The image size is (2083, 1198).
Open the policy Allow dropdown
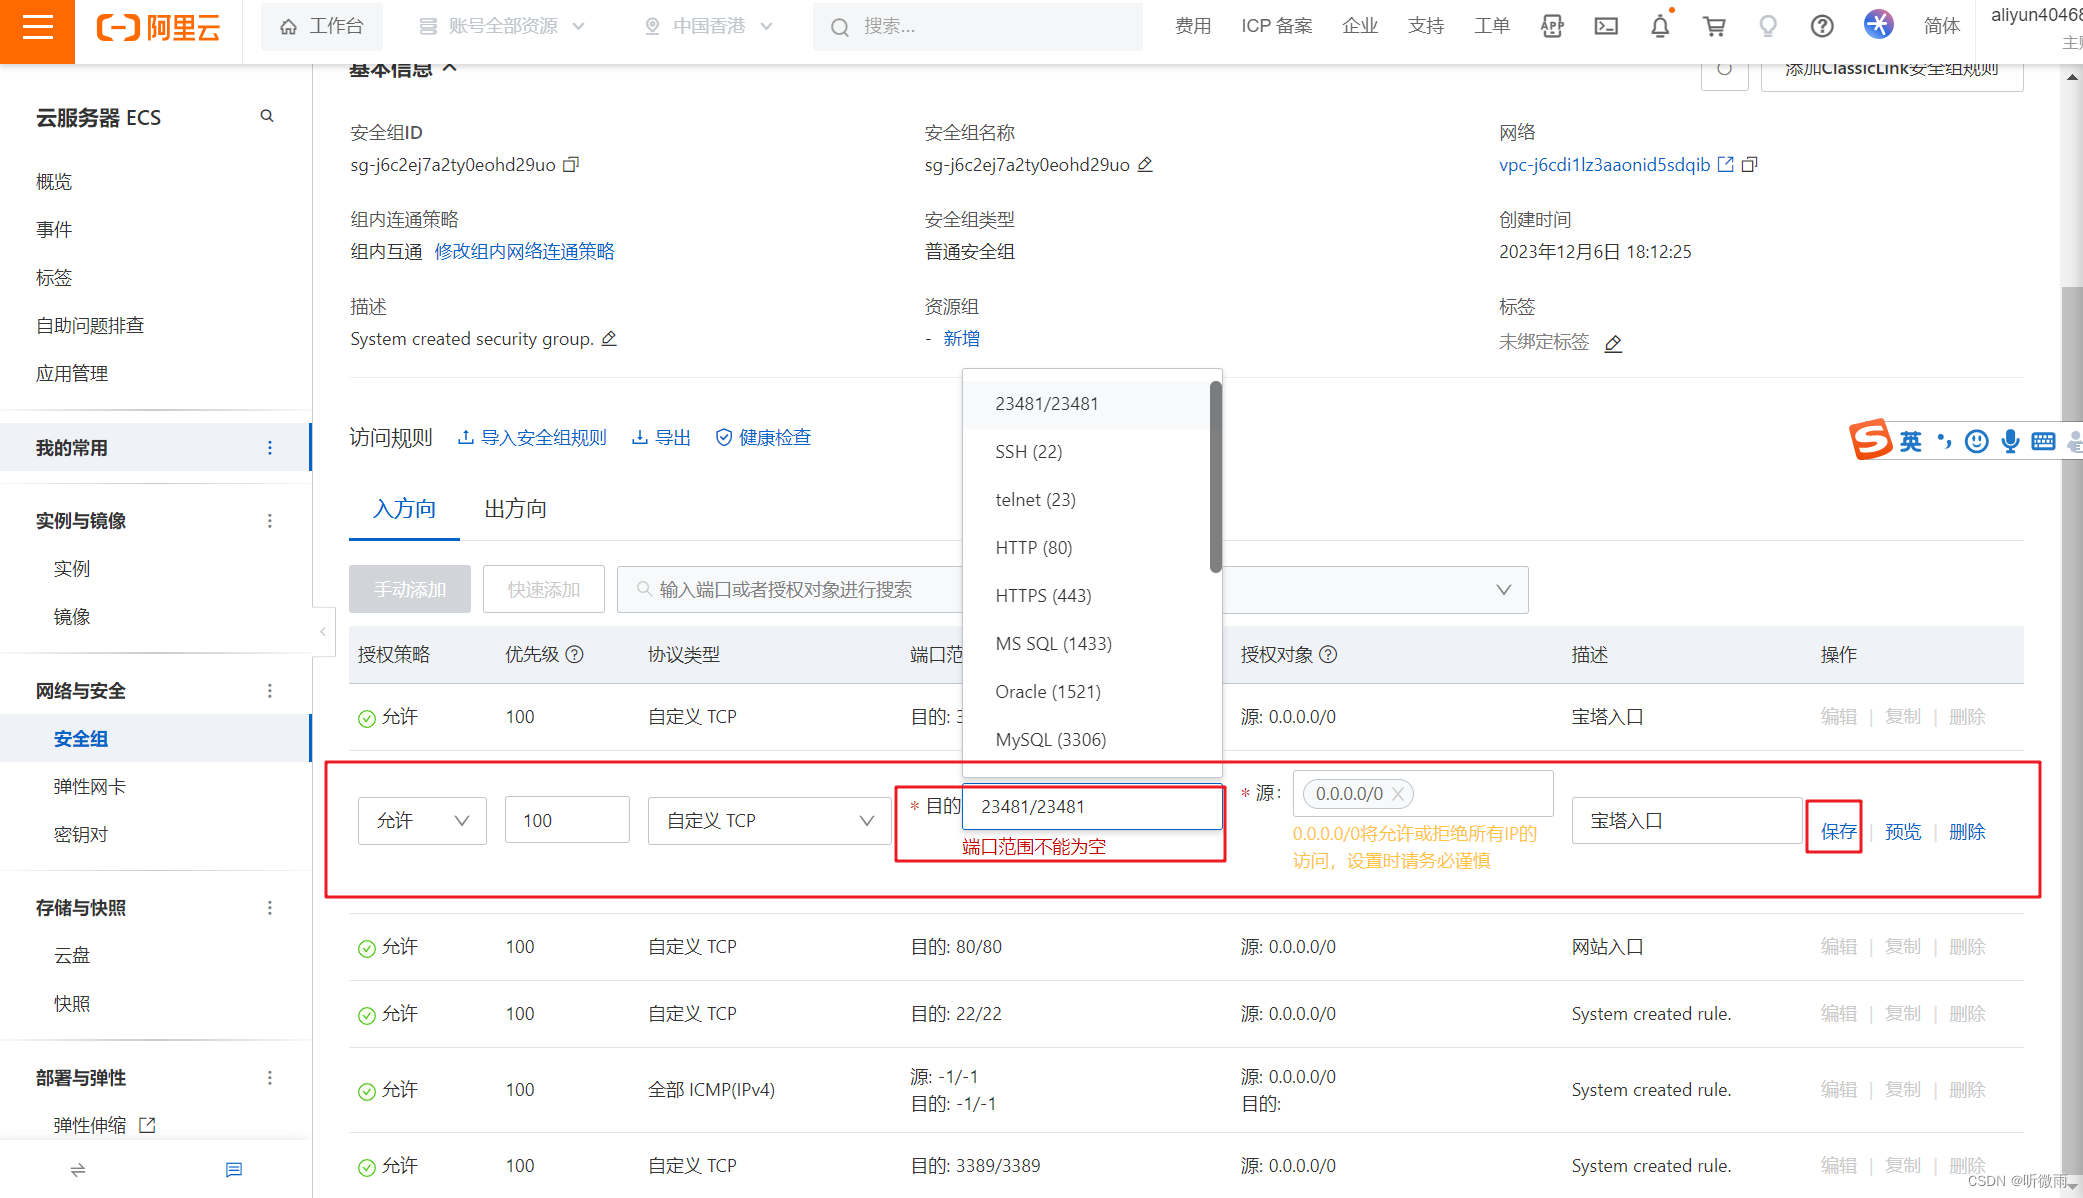422,821
